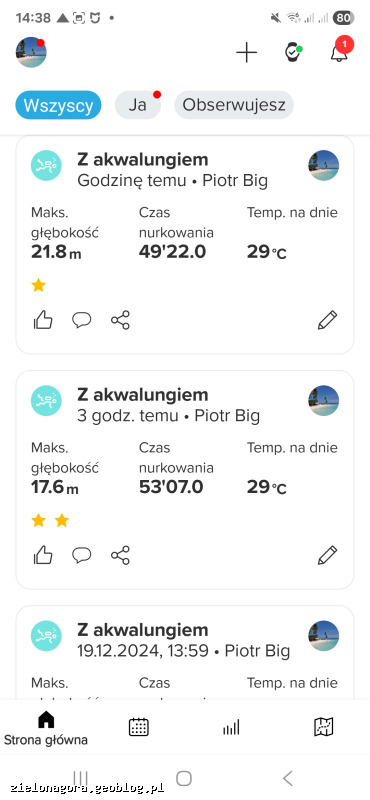Edit the 17.6 m dive with pencil icon

(327, 555)
